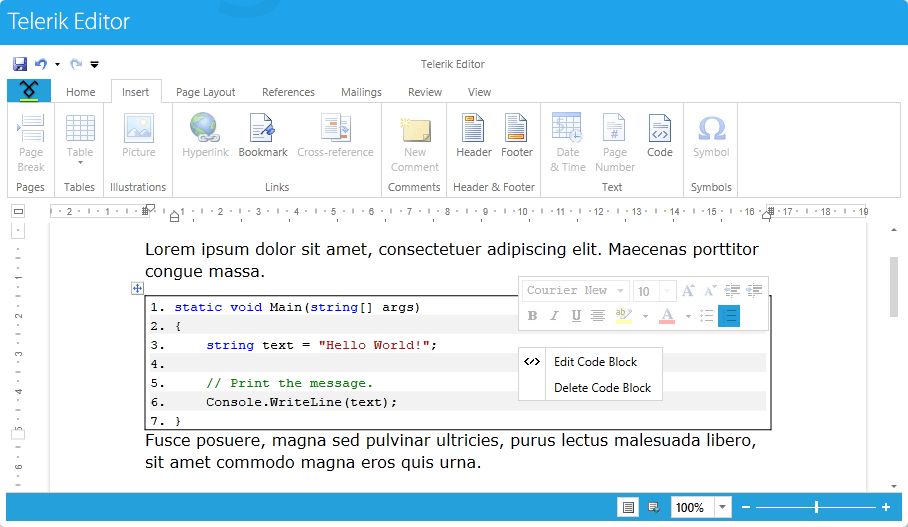Toggle the active numbered list button

[729, 316]
